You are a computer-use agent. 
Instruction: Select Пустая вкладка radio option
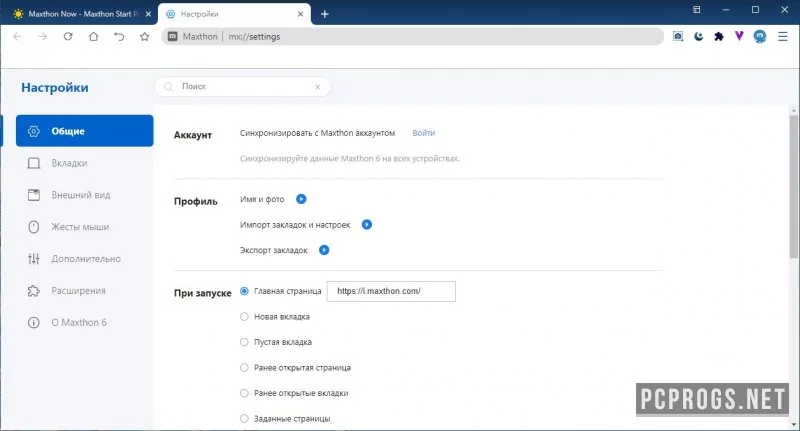click(244, 342)
